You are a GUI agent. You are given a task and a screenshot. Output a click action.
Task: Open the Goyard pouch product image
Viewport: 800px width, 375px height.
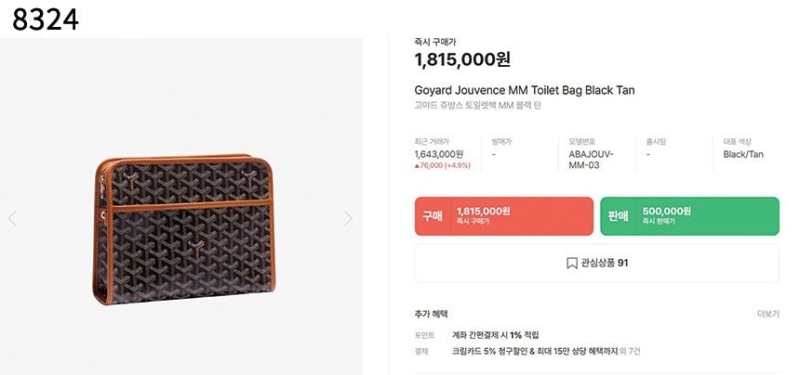(185, 229)
